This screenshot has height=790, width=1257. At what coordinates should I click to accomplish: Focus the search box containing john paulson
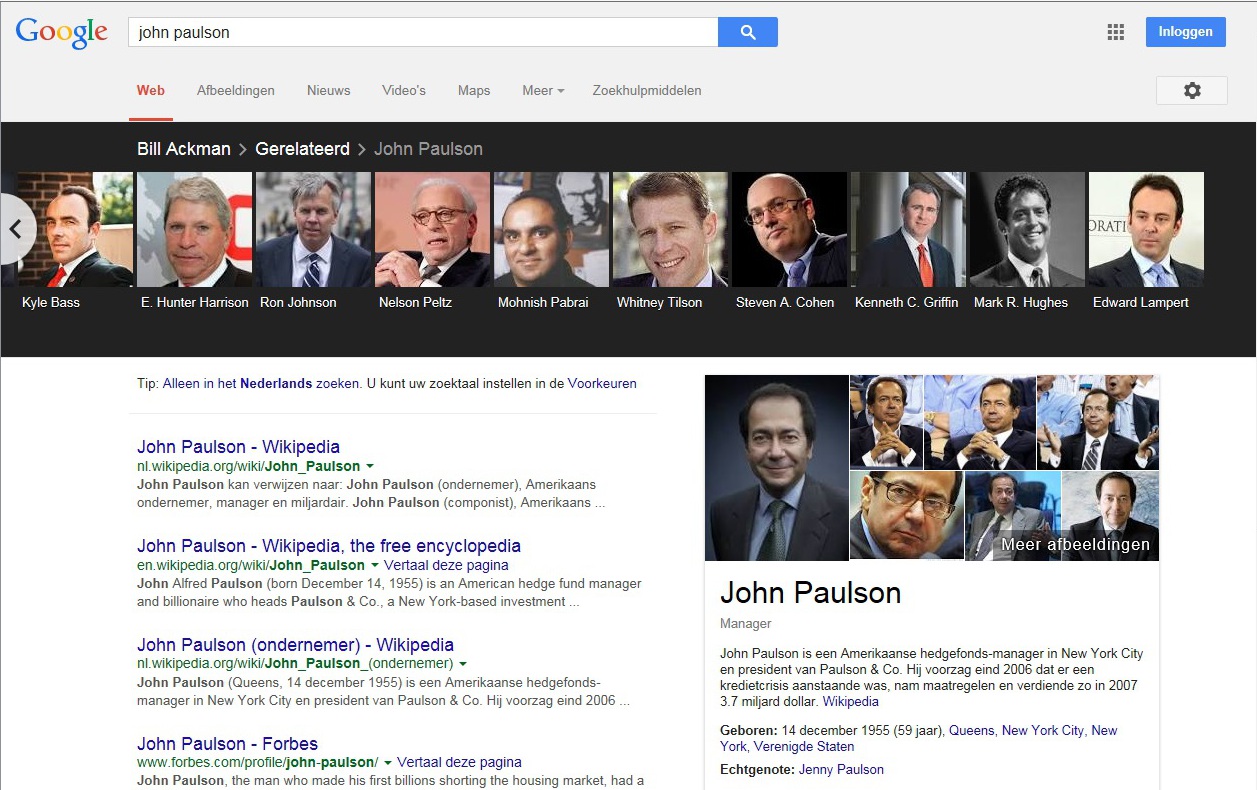pyautogui.click(x=423, y=32)
